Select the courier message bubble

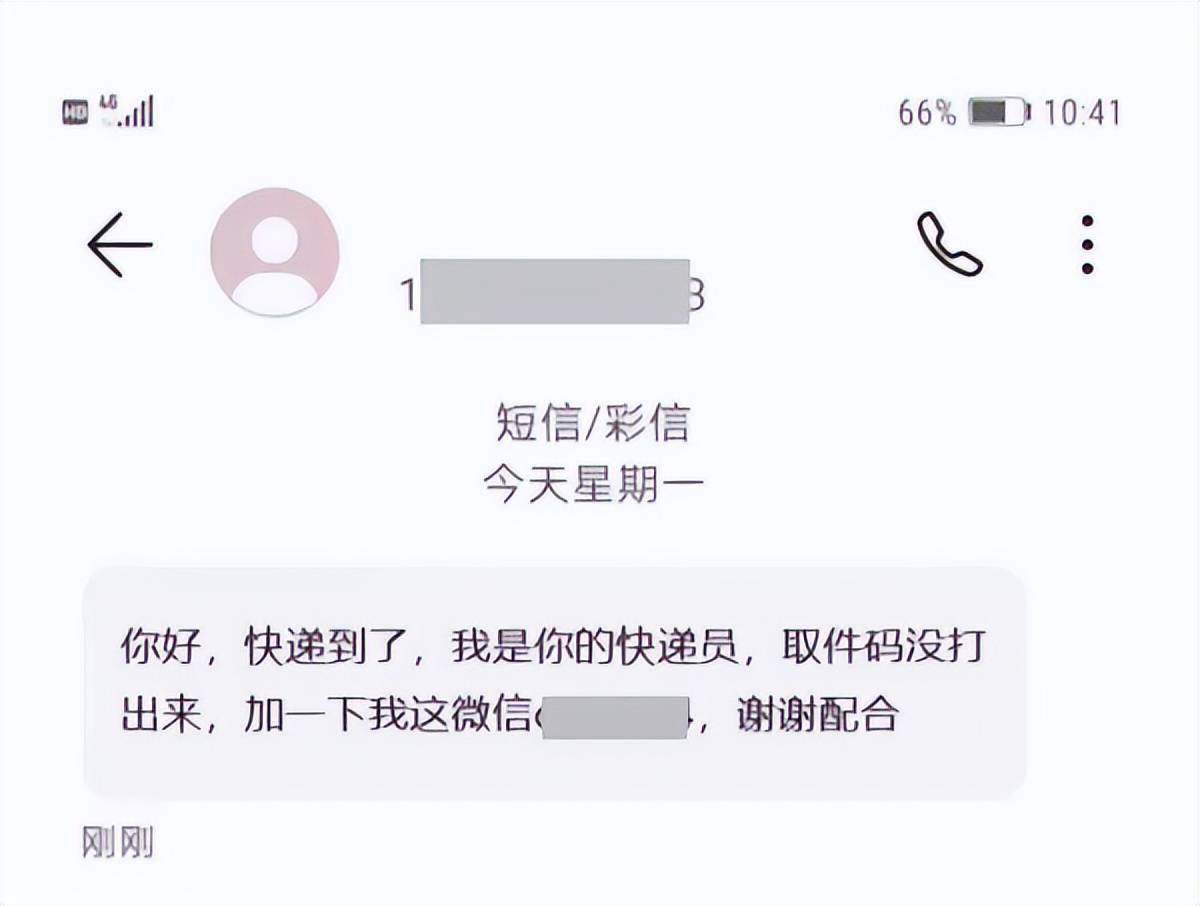click(555, 683)
